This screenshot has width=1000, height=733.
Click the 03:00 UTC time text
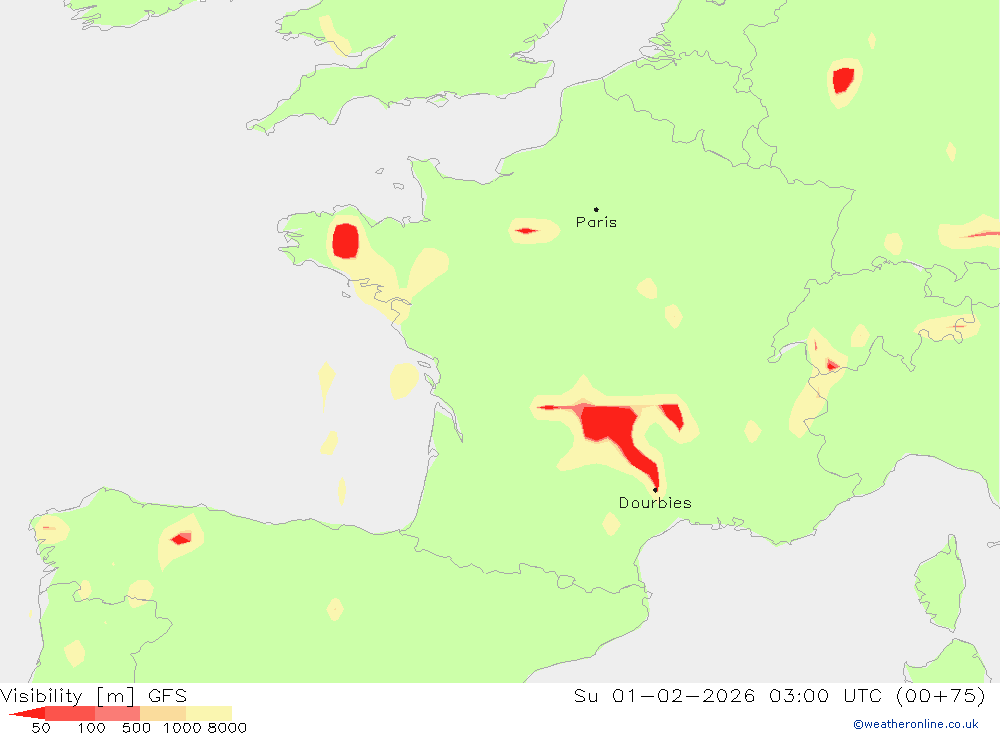825,695
